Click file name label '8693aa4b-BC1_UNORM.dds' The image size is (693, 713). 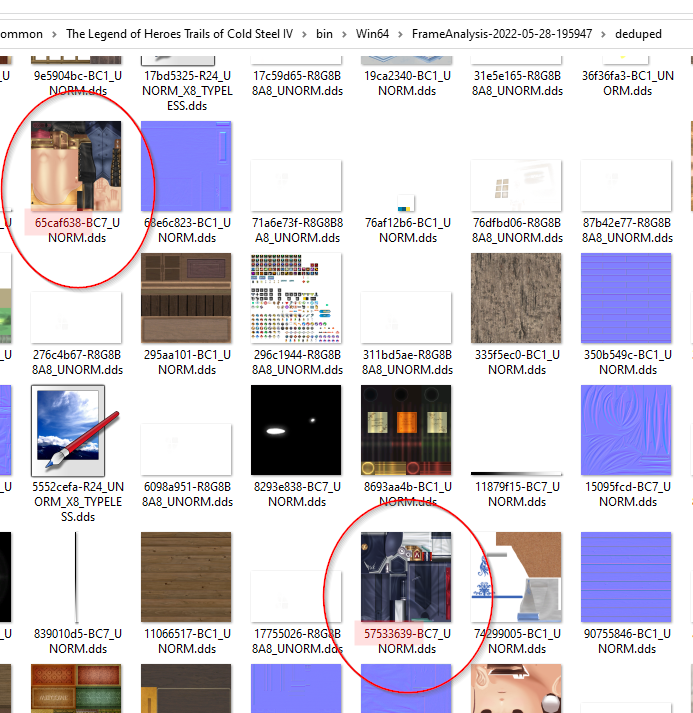(407, 494)
